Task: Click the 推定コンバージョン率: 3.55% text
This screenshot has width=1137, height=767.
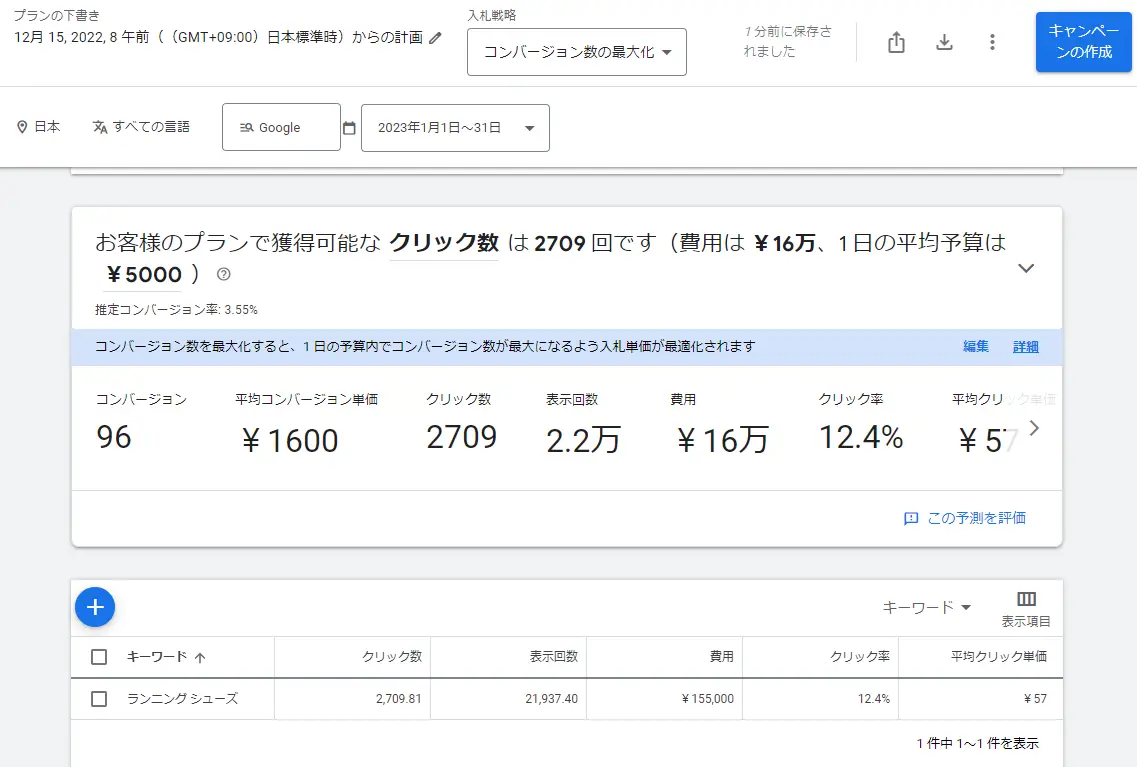Action: 176,310
